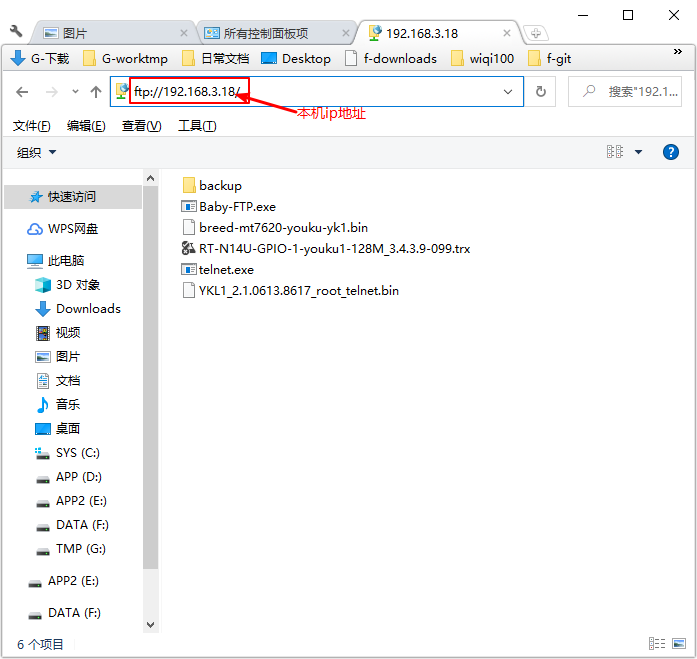Viewport: 697px width, 659px height.
Task: Open 3D 对象 in the sidebar
Action: pos(67,285)
